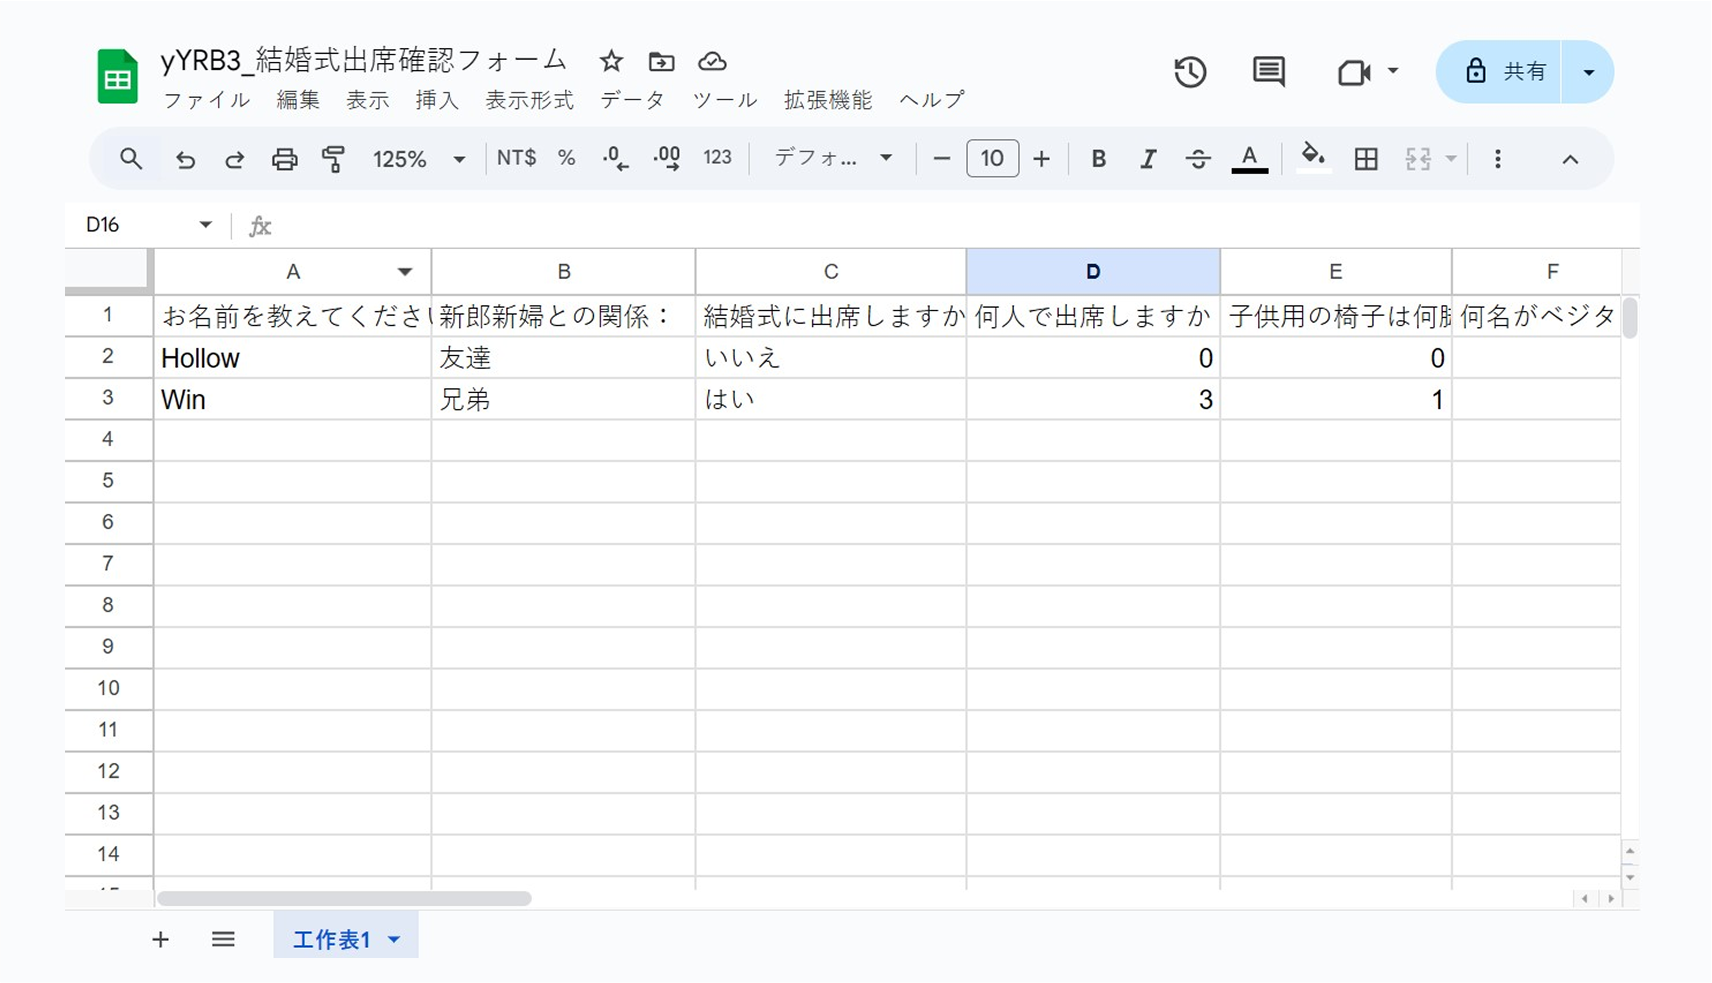The height and width of the screenshot is (983, 1712).
Task: Expand the name box dropdown
Action: (x=205, y=224)
